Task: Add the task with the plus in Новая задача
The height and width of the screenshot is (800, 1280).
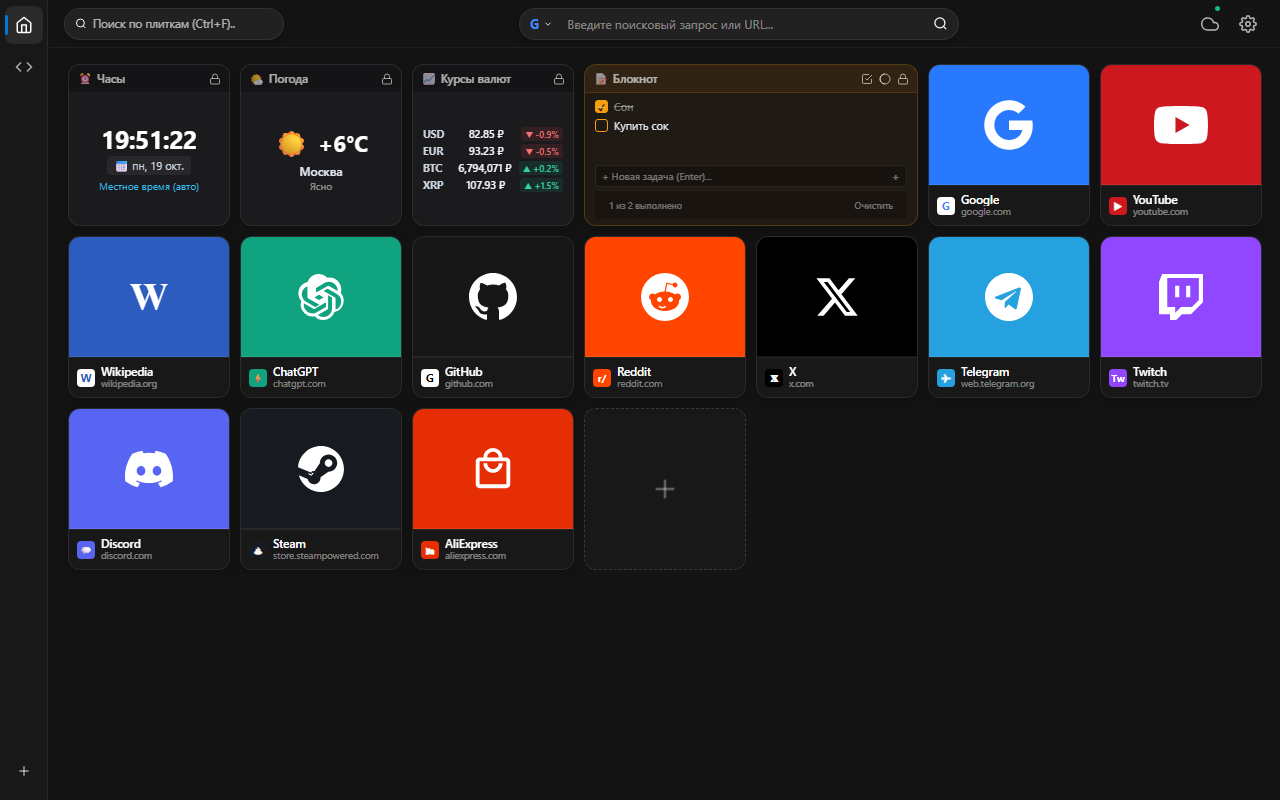Action: coord(895,177)
